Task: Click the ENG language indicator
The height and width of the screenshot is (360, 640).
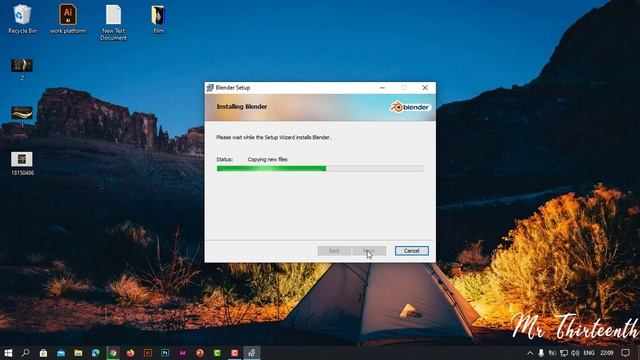Action: pyautogui.click(x=589, y=353)
